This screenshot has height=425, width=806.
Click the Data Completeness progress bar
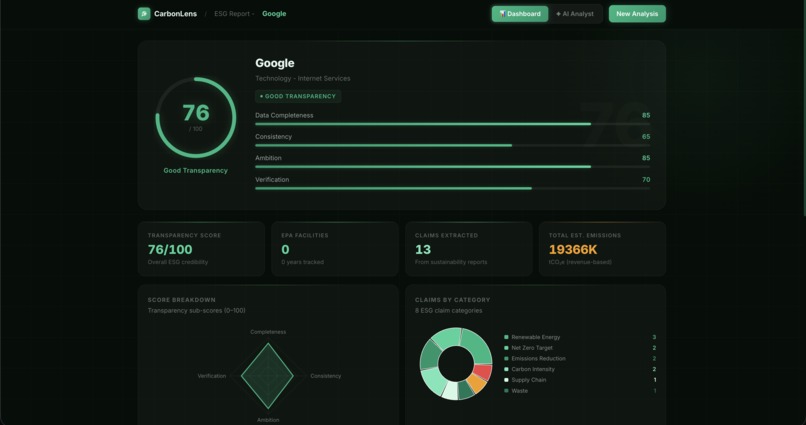point(452,124)
